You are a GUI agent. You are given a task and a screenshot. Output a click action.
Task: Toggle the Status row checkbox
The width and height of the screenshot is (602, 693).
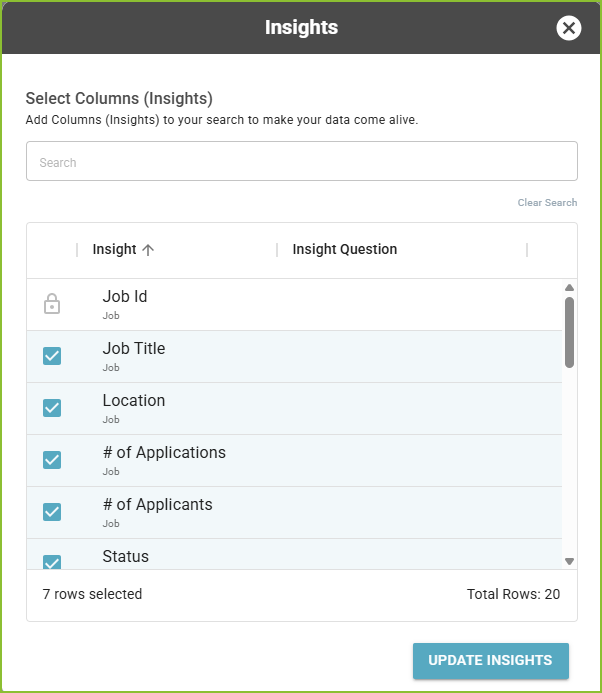tap(52, 562)
